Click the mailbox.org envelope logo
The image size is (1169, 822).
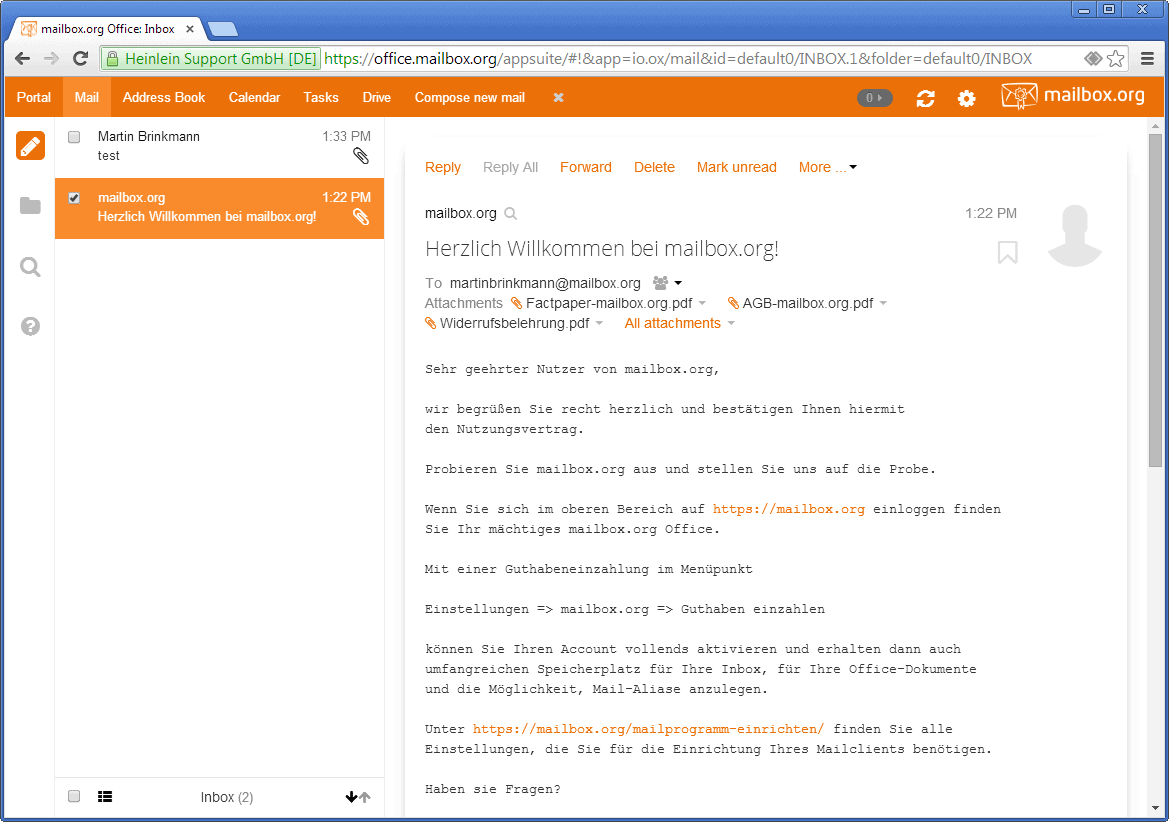tap(1018, 96)
